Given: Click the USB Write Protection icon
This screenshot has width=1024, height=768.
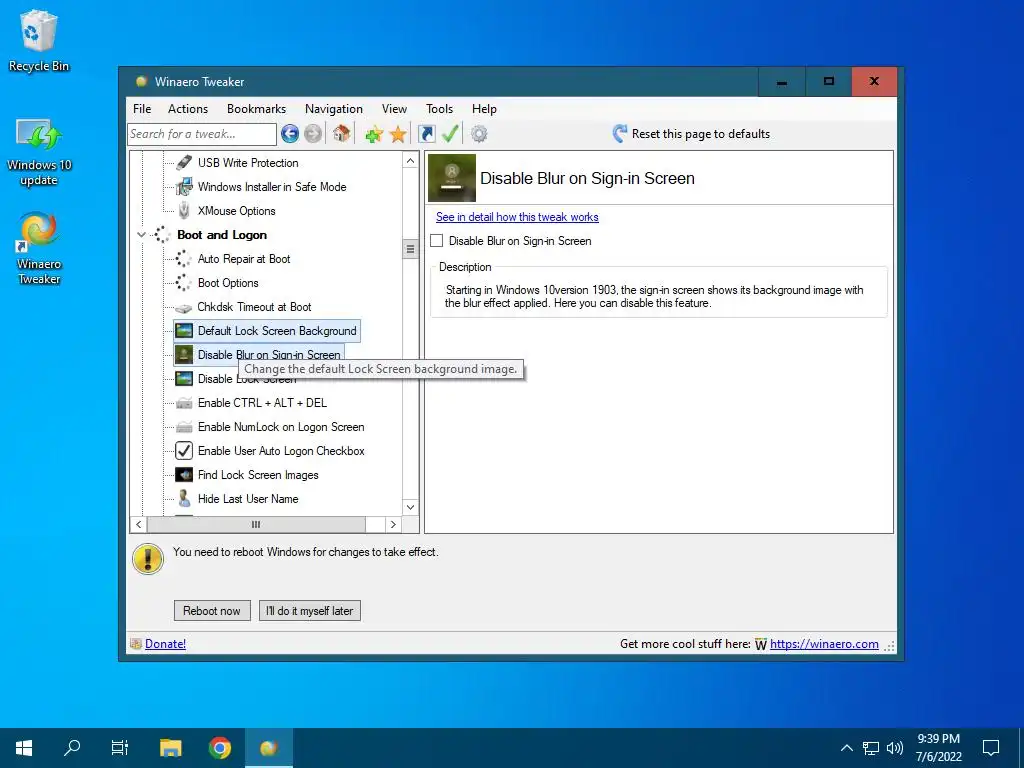Looking at the screenshot, I should pos(184,163).
